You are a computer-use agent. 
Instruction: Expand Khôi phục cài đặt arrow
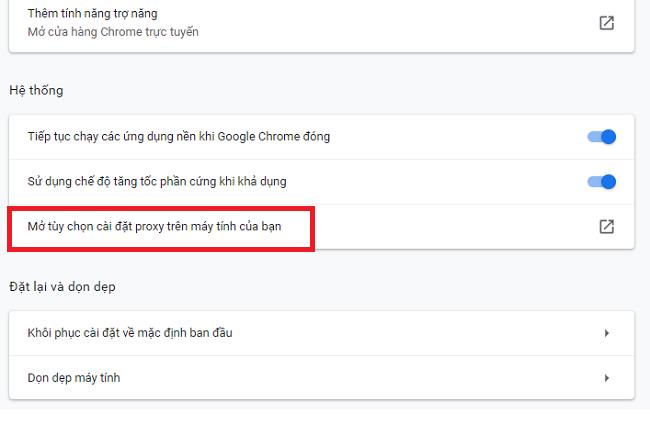(x=606, y=333)
